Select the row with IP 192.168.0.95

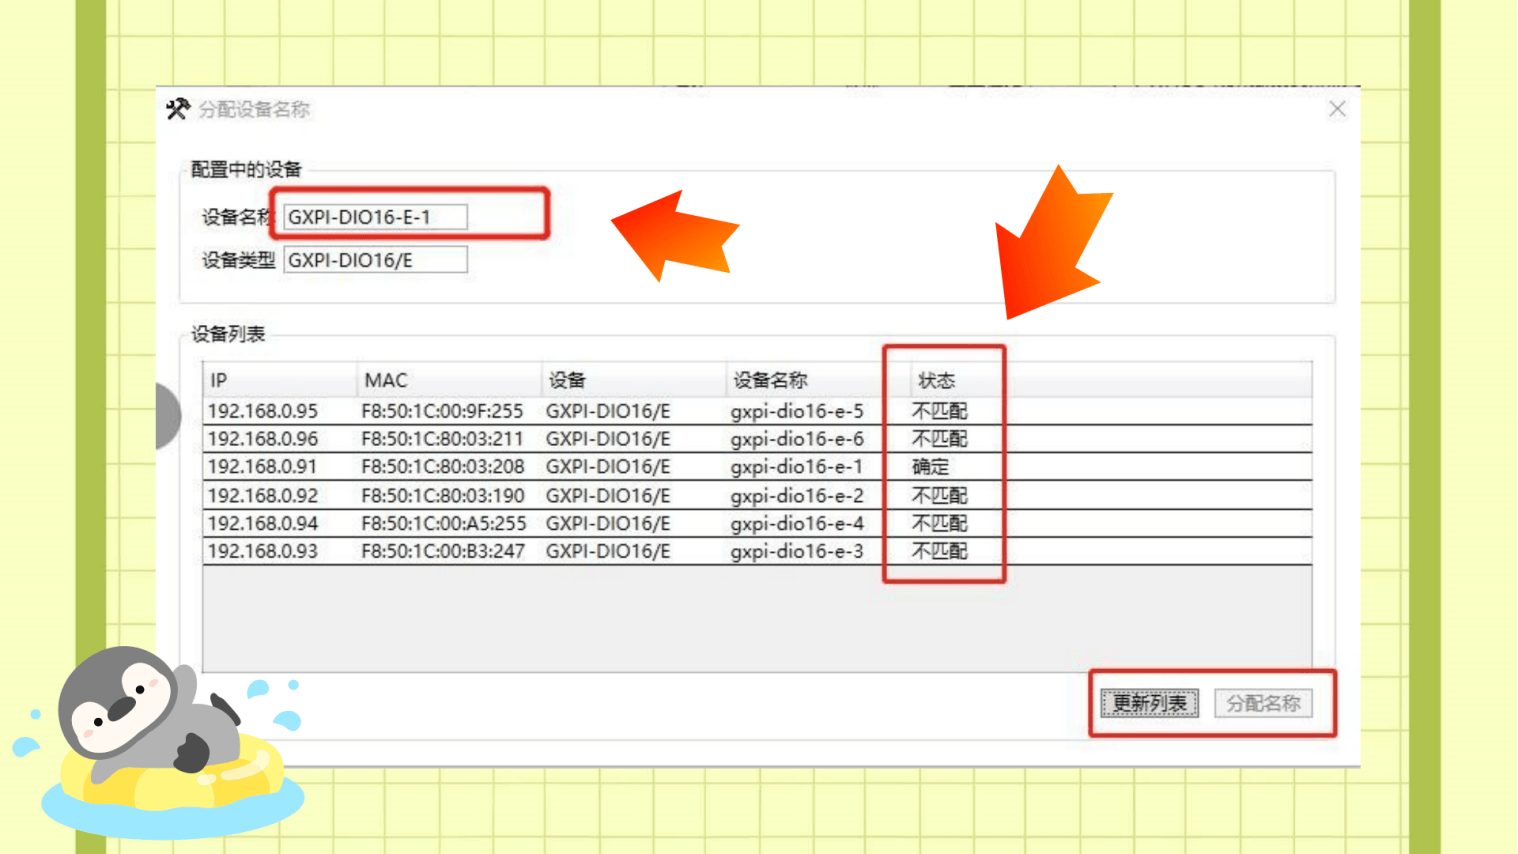(757, 411)
